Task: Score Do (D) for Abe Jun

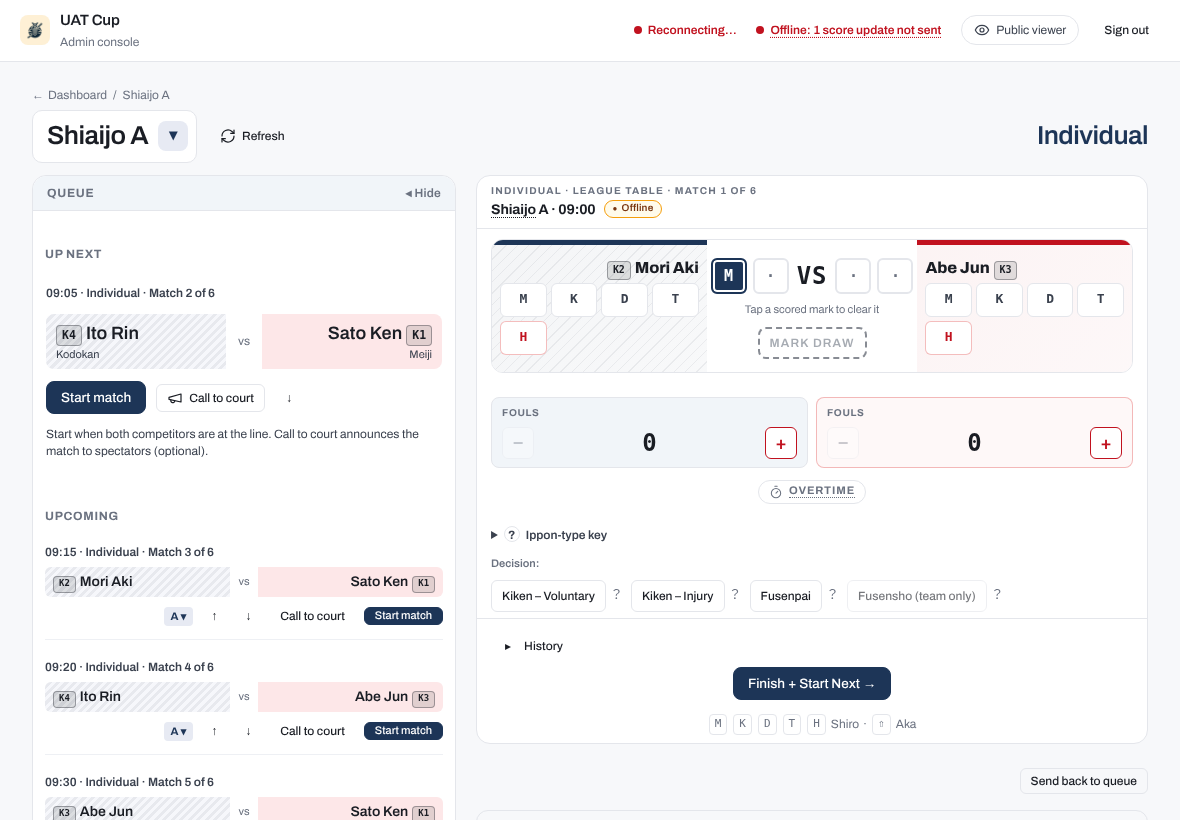Action: 1050,299
